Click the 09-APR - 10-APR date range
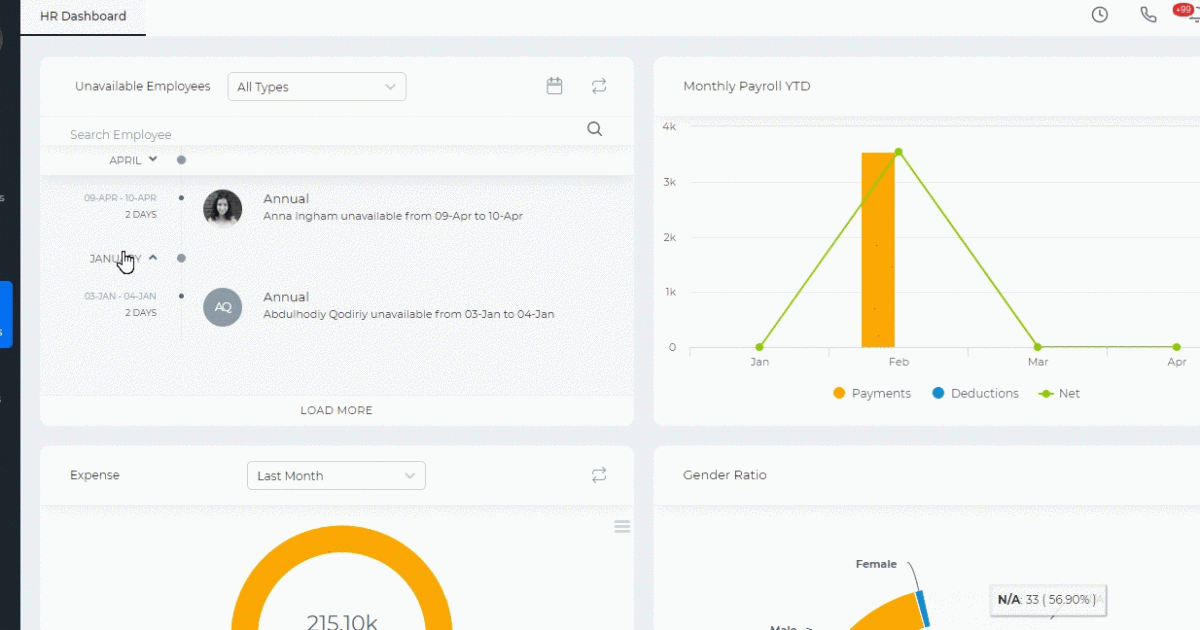This screenshot has height=630, width=1200. pyautogui.click(x=120, y=198)
